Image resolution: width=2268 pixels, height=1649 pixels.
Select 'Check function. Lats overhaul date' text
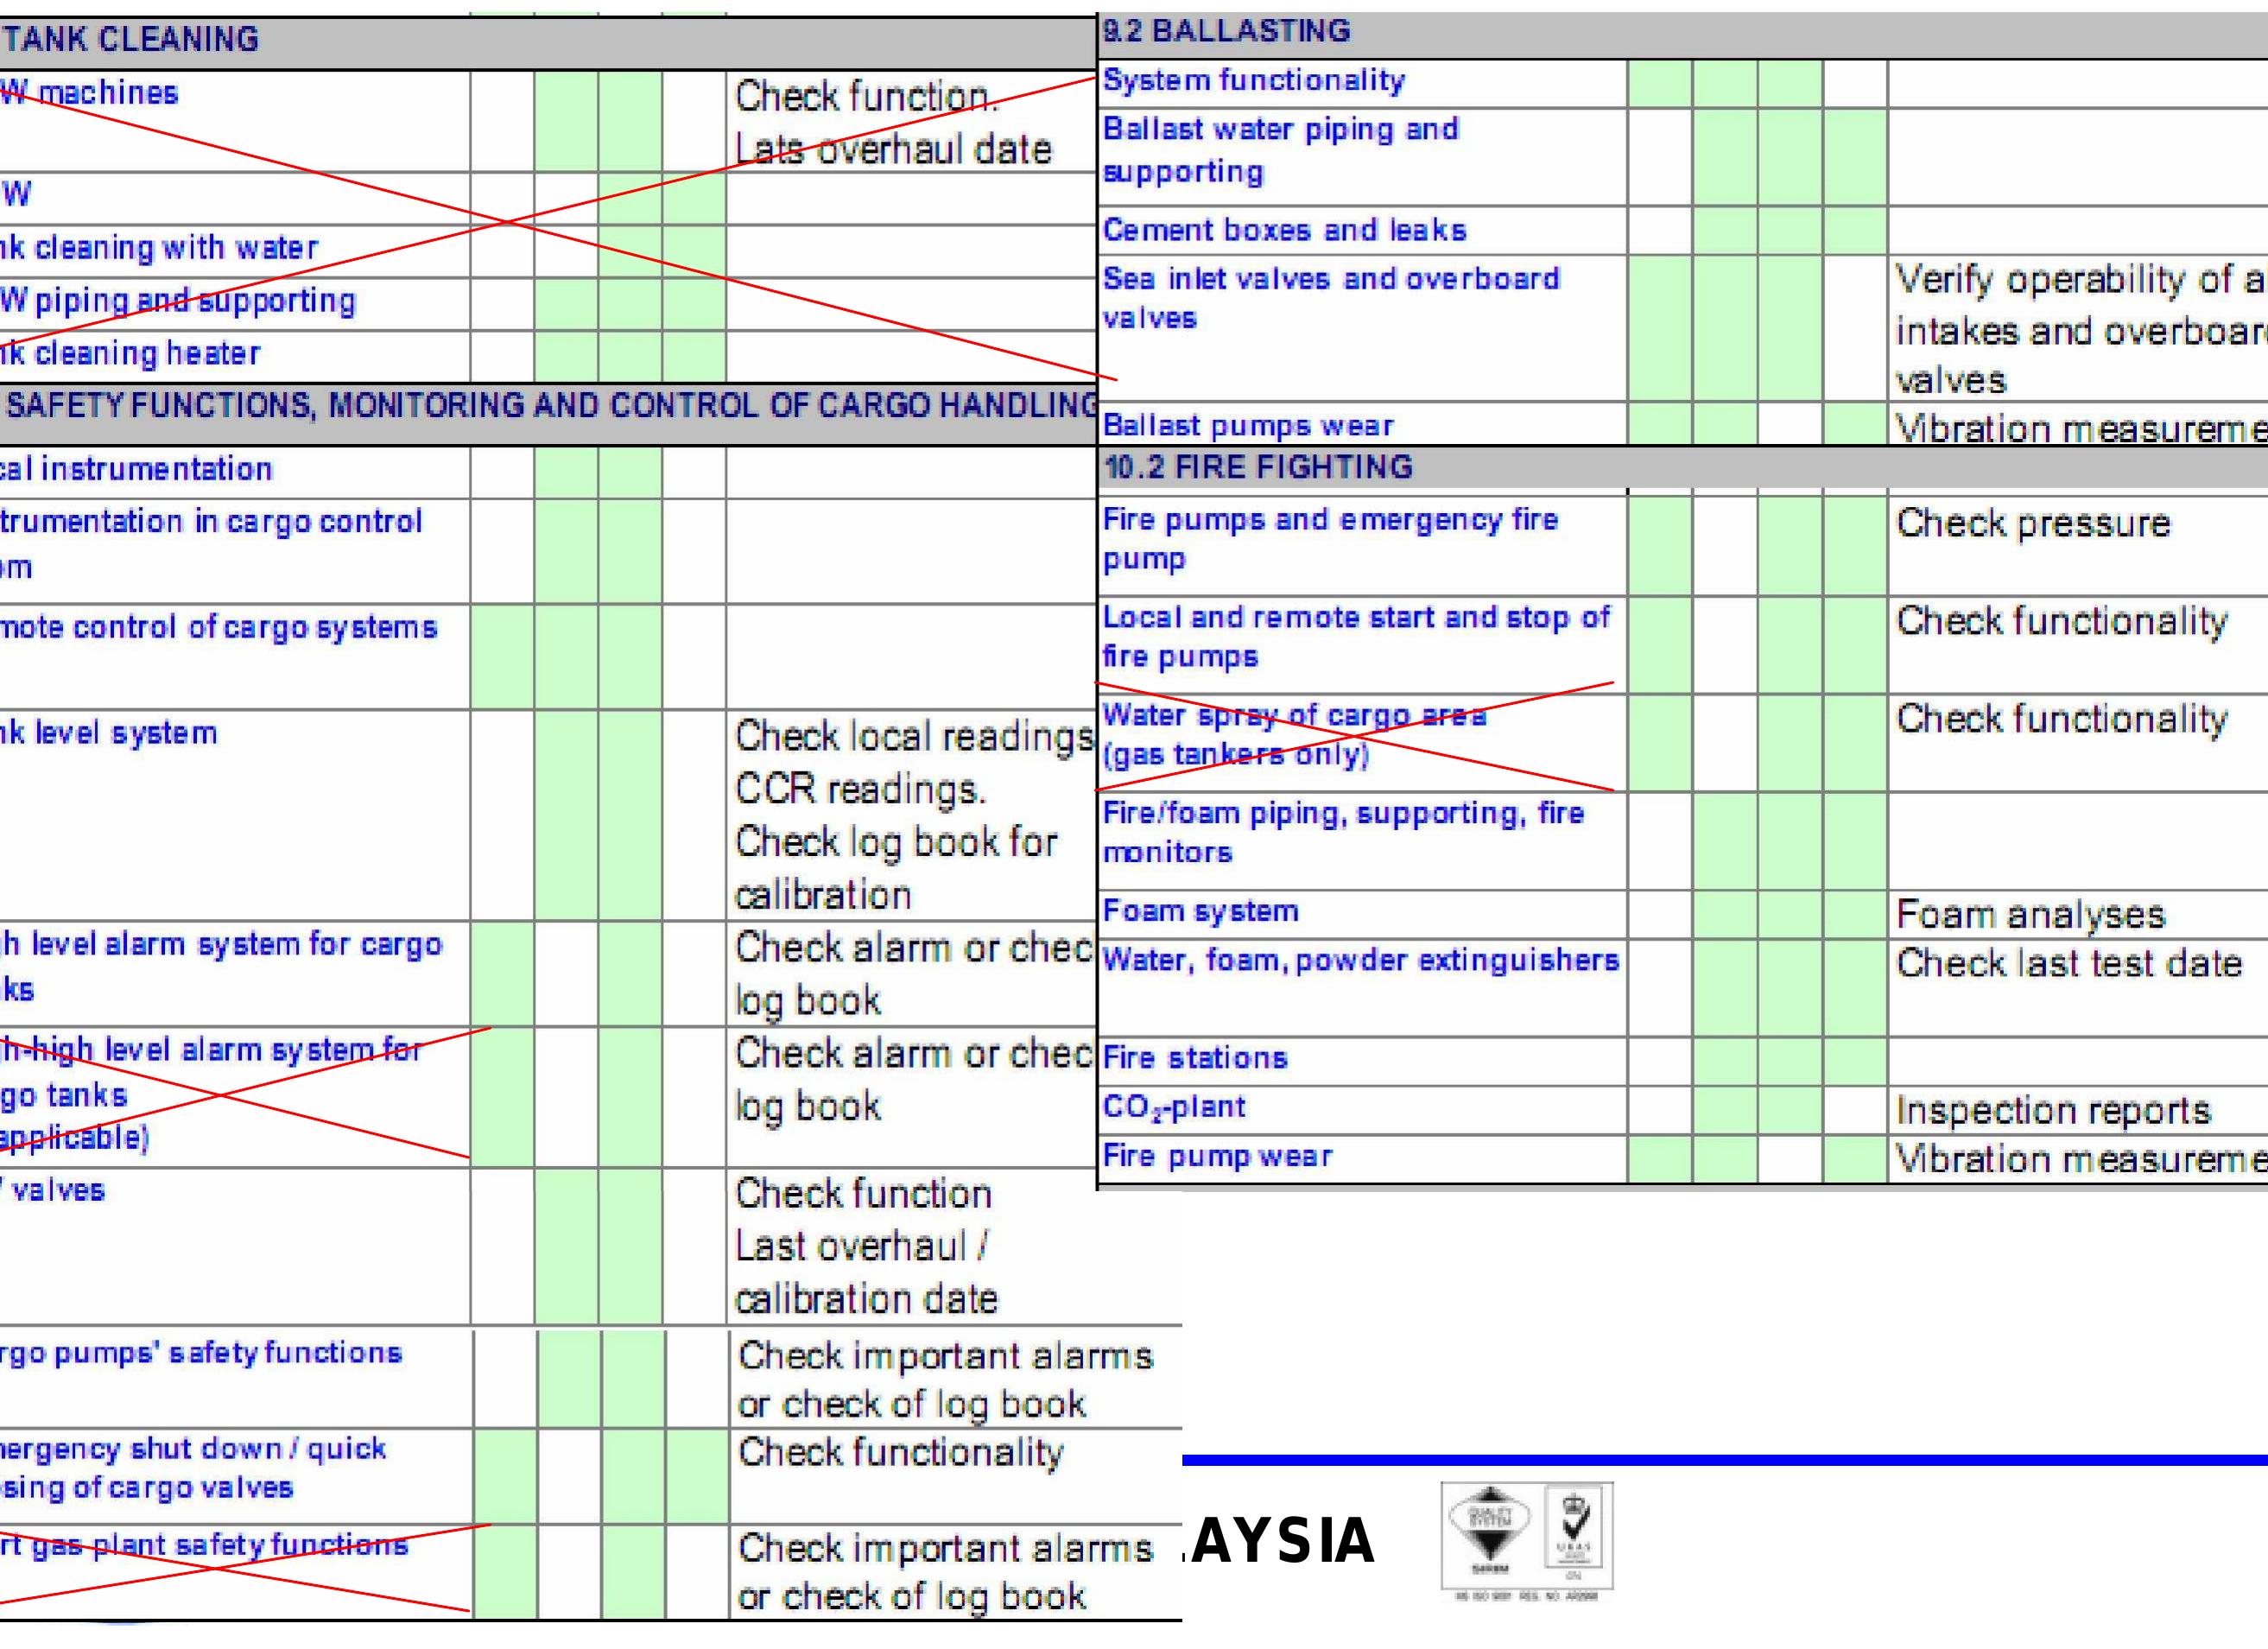[893, 123]
